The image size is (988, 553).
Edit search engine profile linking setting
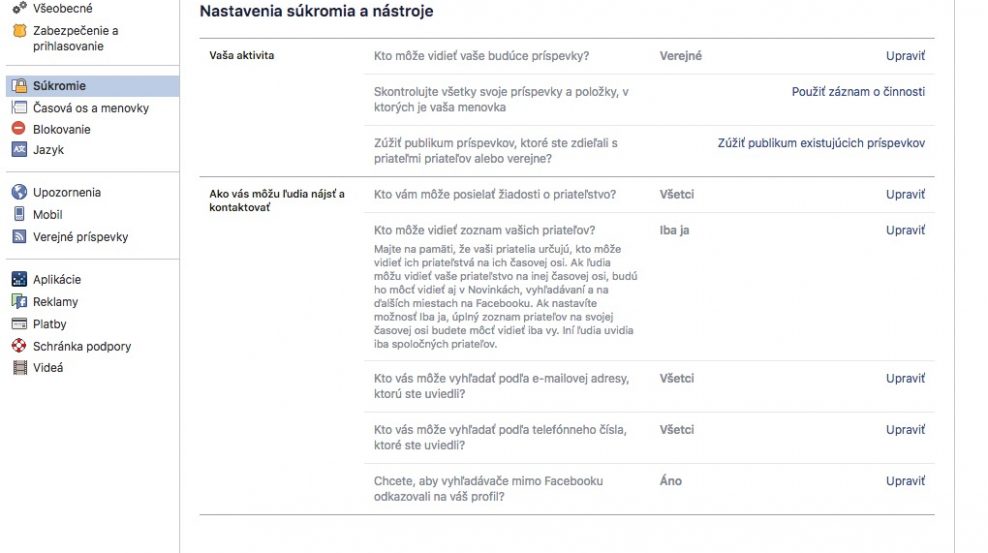pyautogui.click(x=905, y=481)
